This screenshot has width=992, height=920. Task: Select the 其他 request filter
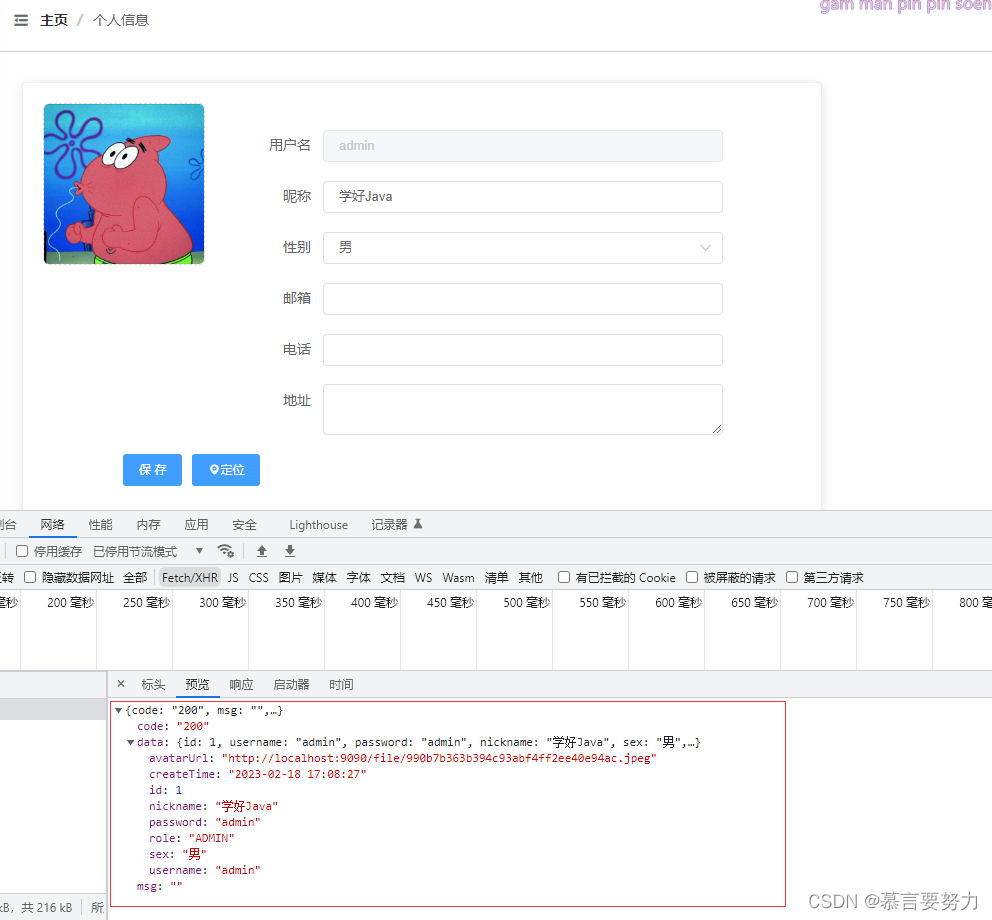pyautogui.click(x=531, y=578)
